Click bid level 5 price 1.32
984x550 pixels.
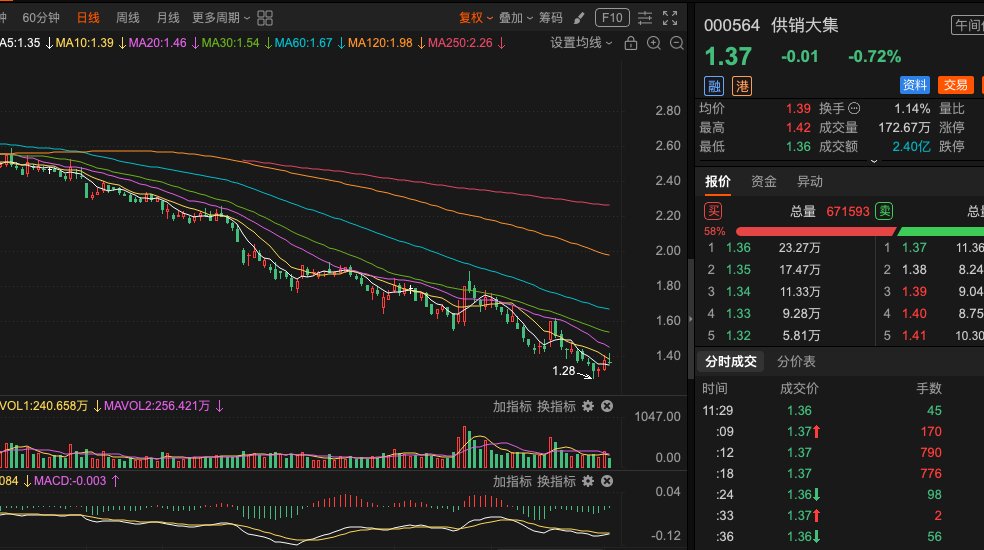tap(738, 335)
